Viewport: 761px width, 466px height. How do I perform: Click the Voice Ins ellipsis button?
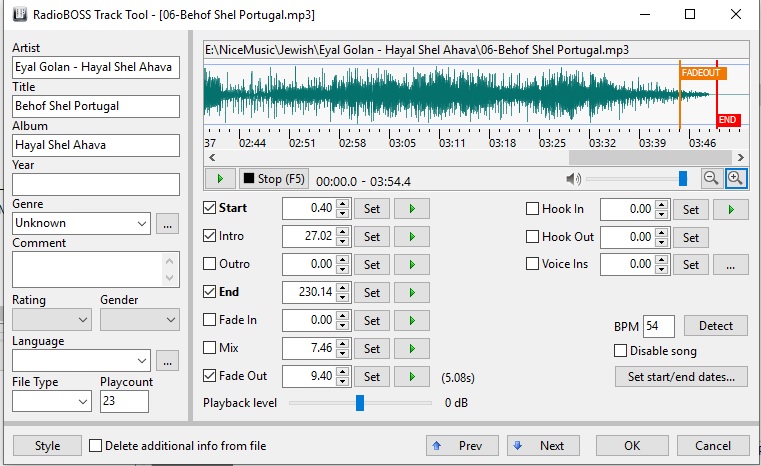point(730,265)
